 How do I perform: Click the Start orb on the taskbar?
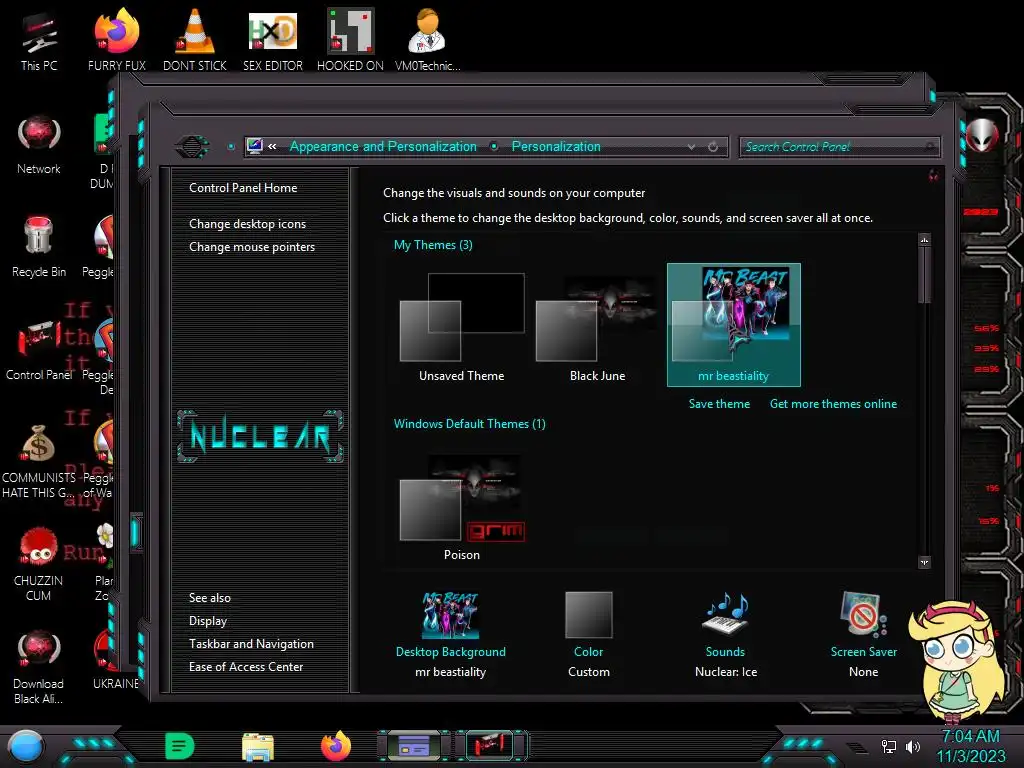pyautogui.click(x=25, y=746)
